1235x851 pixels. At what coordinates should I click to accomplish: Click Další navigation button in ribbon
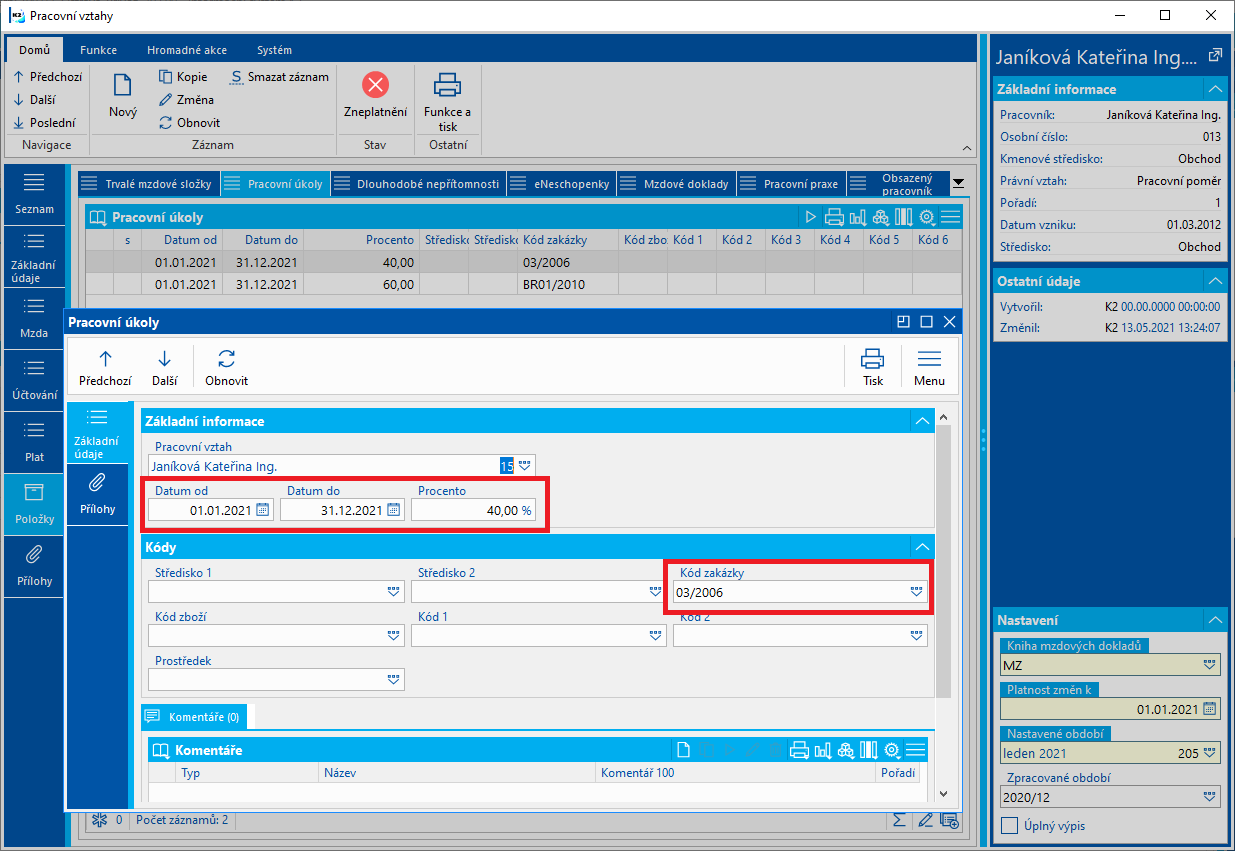click(x=34, y=100)
